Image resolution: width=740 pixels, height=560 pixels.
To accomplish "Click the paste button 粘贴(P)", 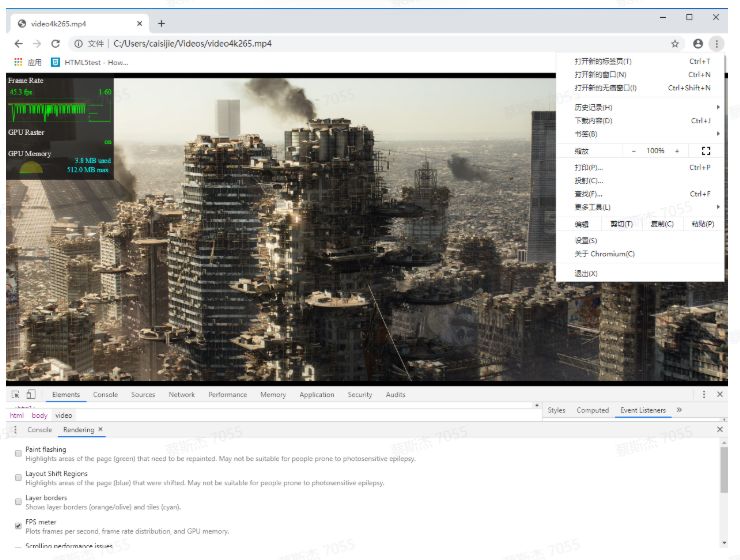I will coord(703,224).
